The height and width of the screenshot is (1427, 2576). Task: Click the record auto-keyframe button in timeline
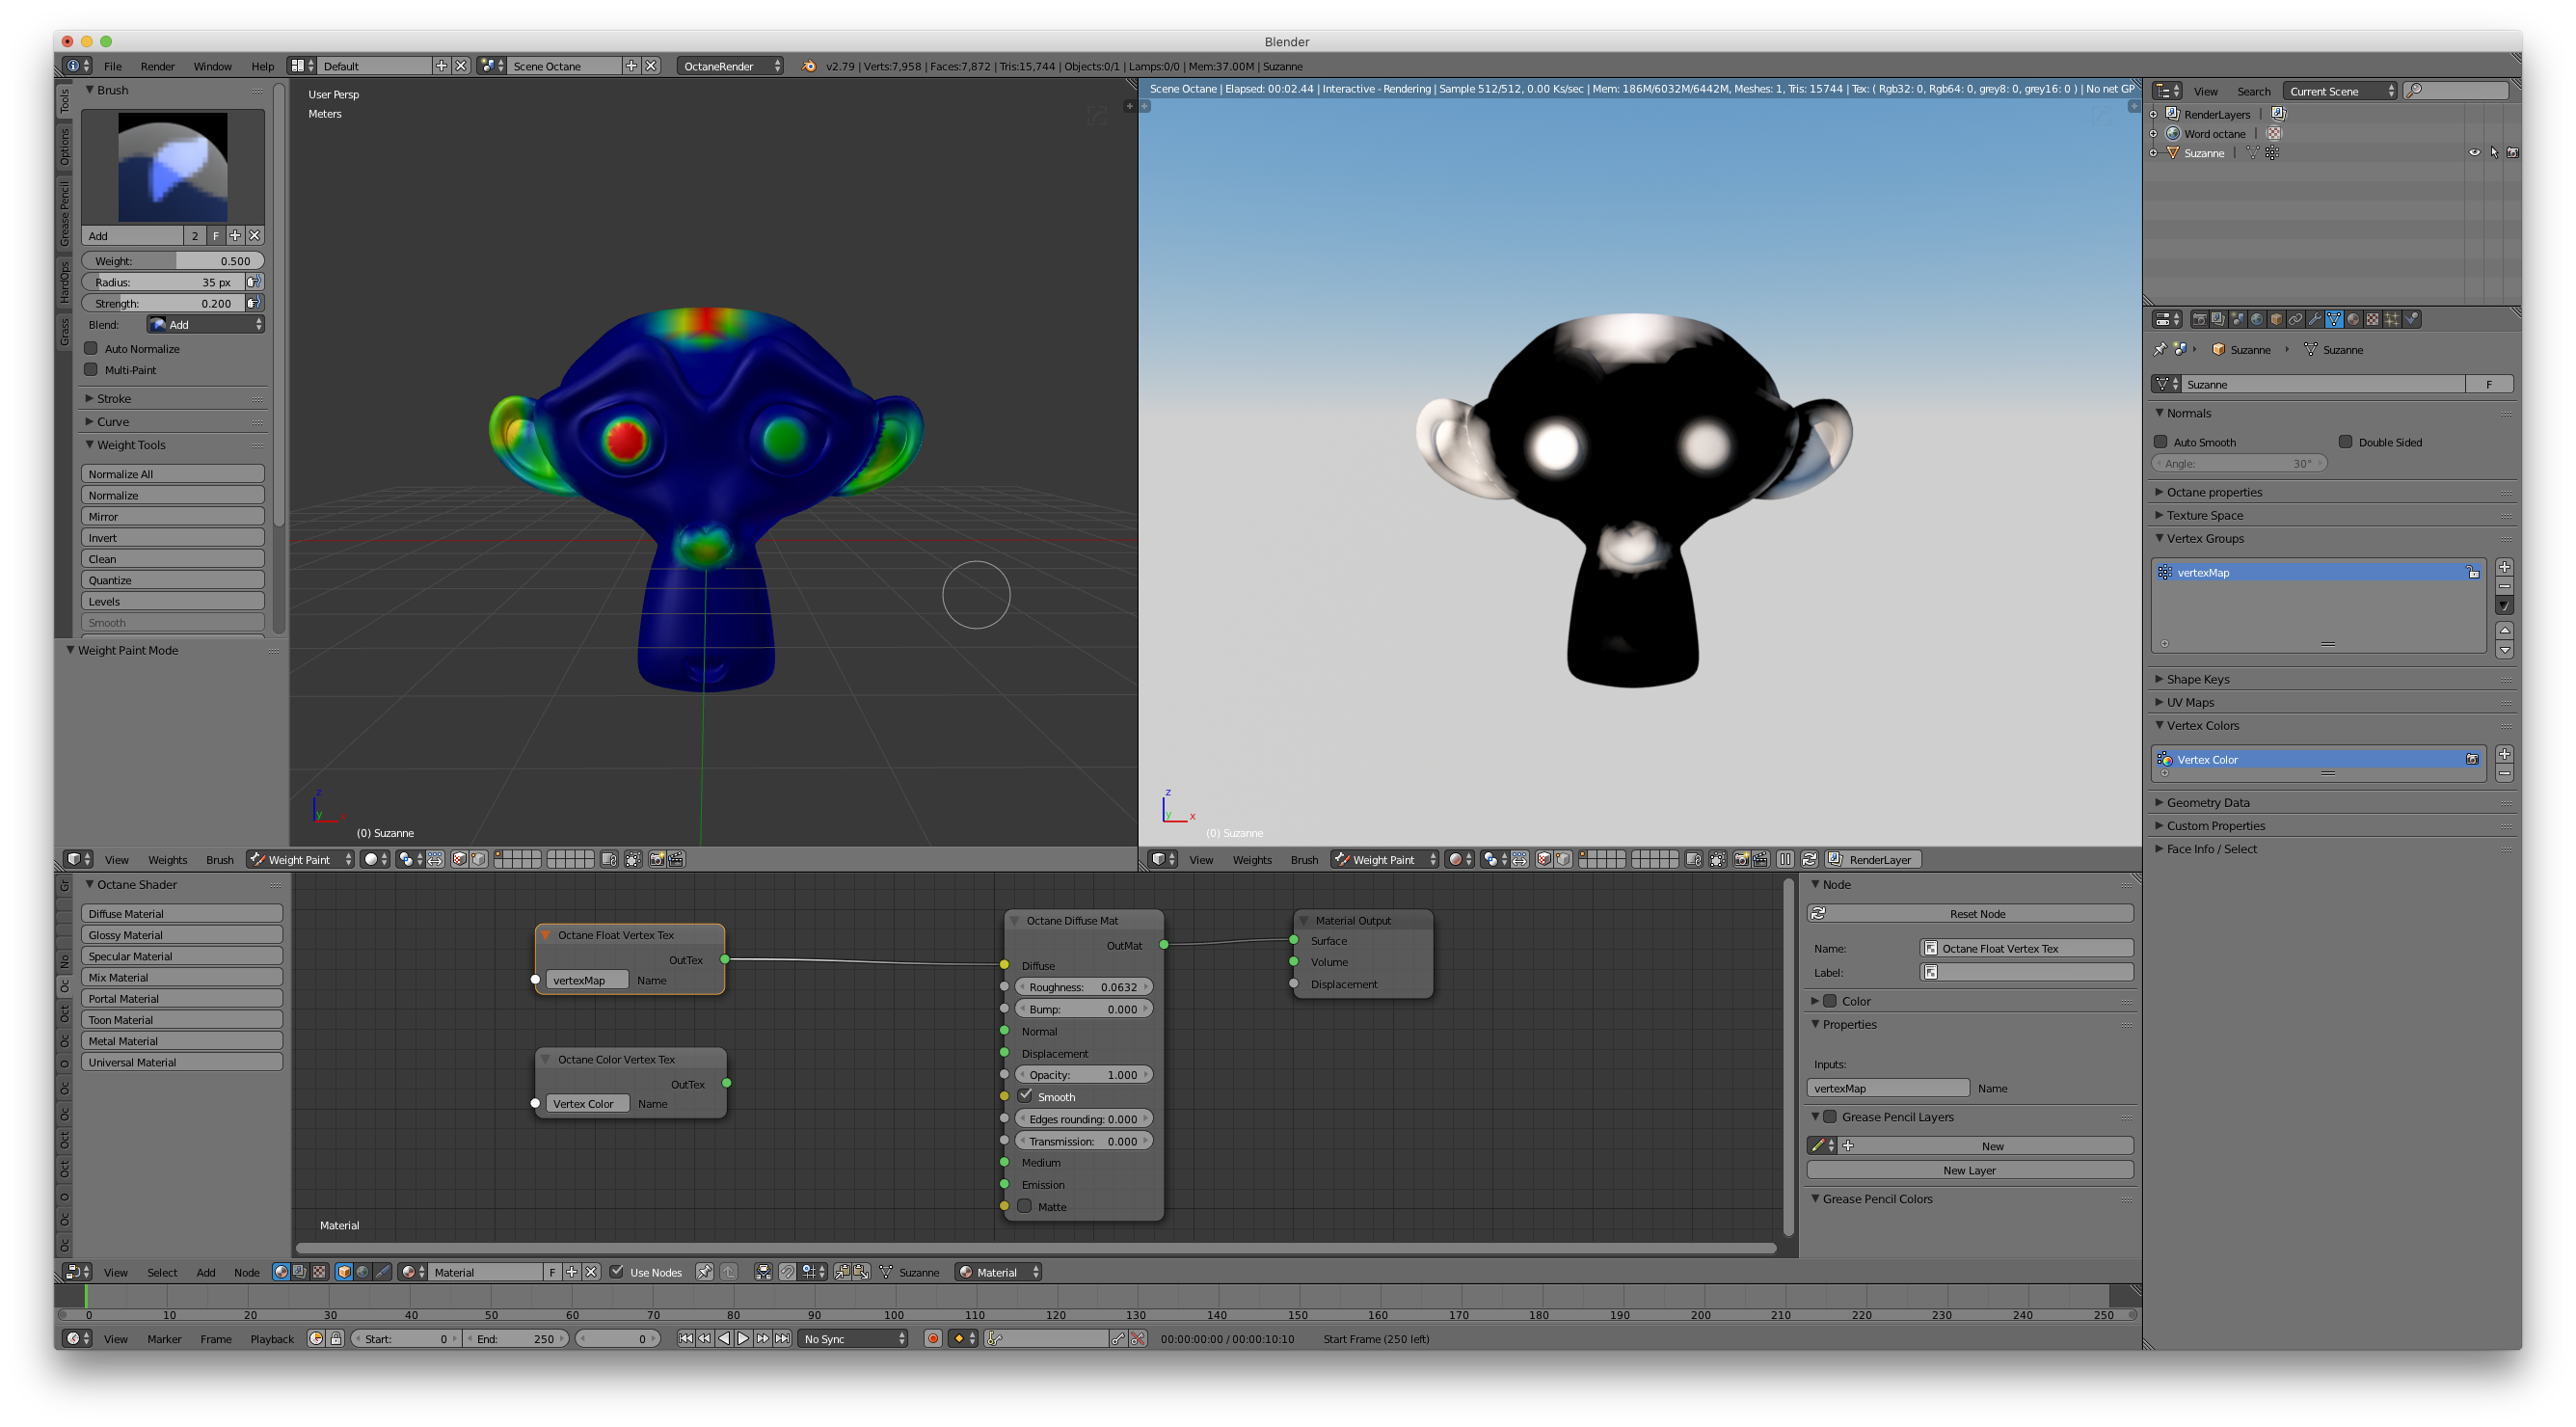933,1338
